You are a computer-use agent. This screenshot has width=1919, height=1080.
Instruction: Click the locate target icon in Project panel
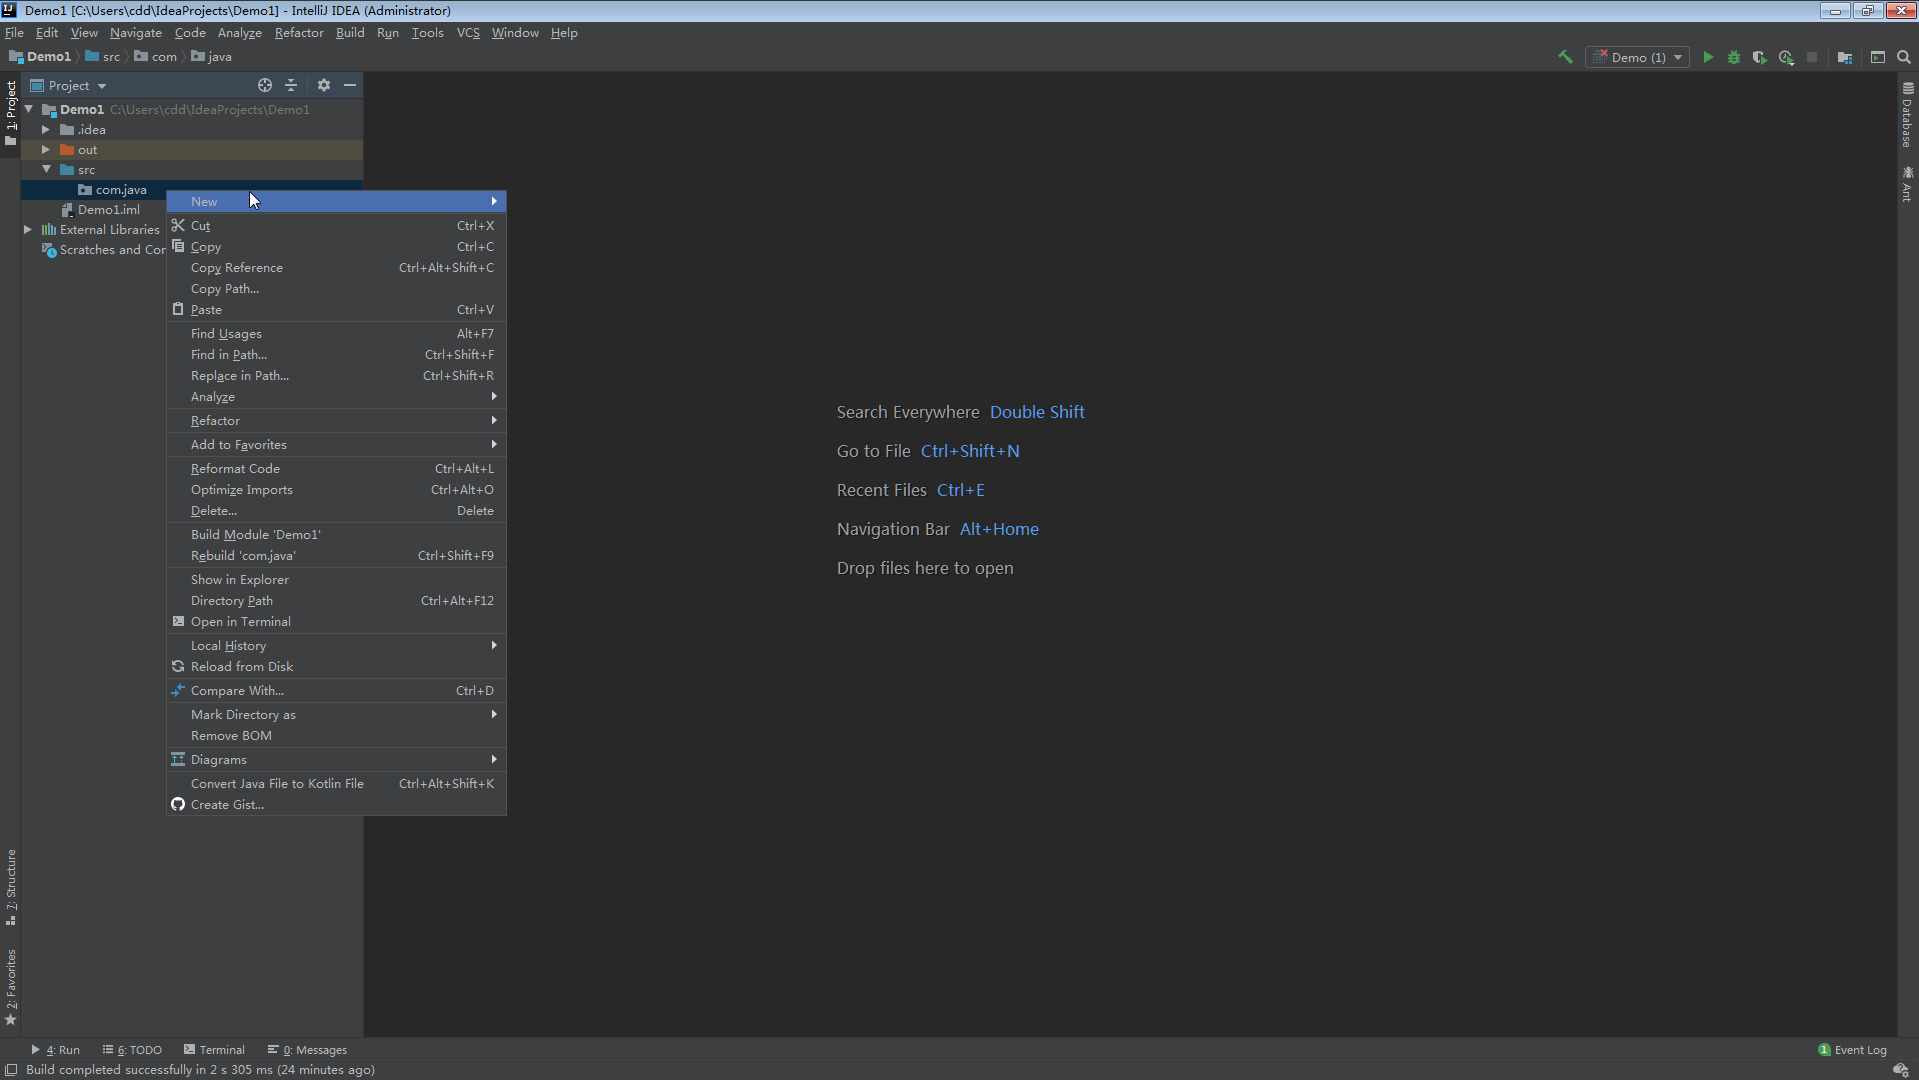[265, 85]
